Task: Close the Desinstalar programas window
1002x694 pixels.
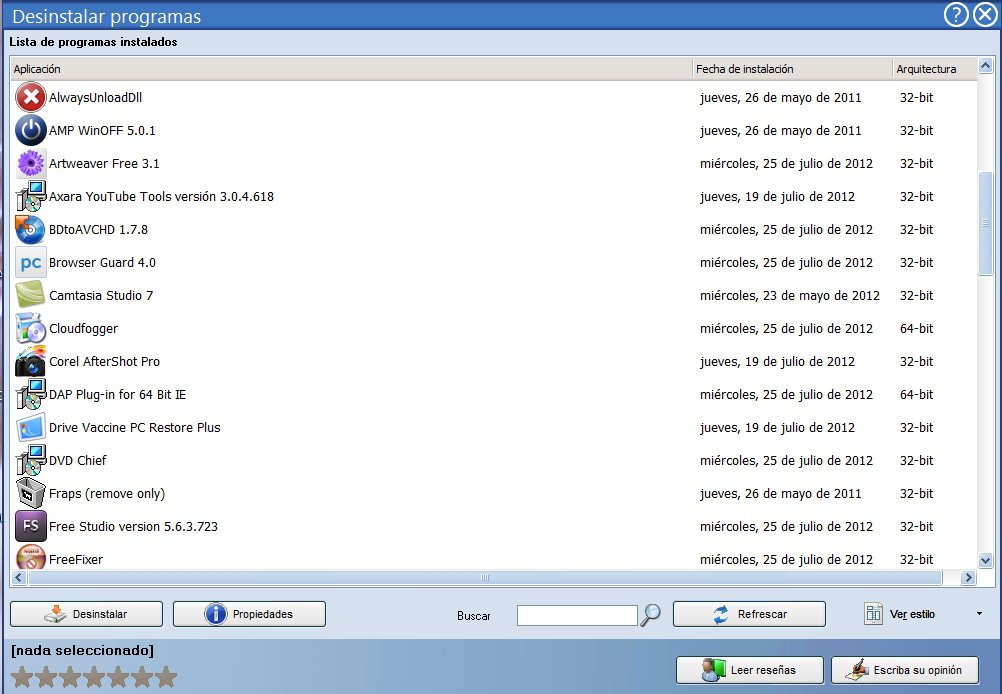Action: click(985, 15)
